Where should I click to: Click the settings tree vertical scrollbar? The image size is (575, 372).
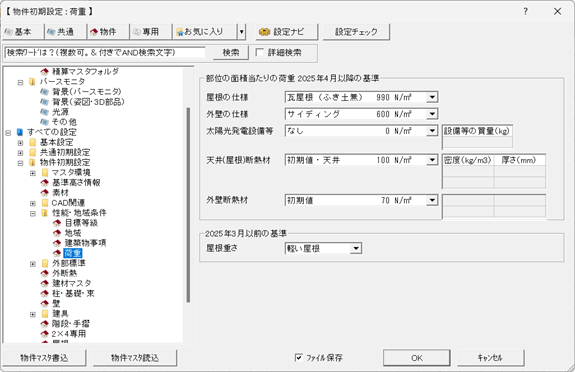[188, 205]
